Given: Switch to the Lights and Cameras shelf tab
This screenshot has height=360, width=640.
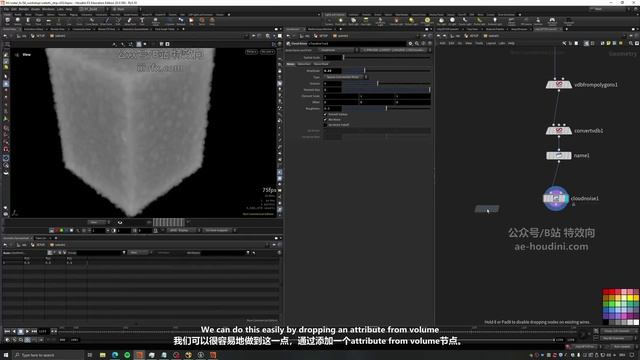Looking at the screenshot, I should [335, 14].
